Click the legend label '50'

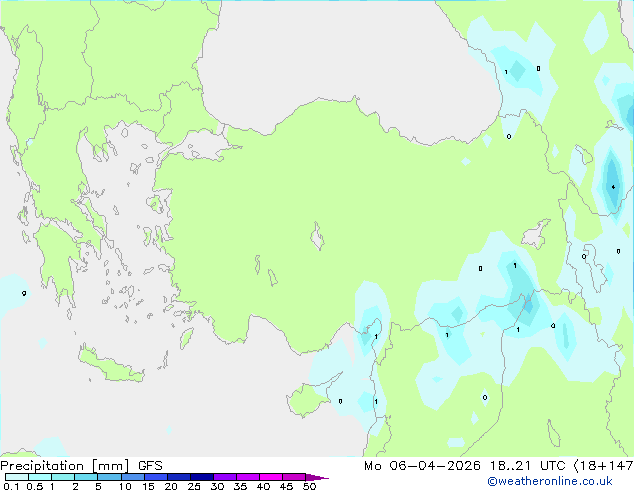(309, 486)
